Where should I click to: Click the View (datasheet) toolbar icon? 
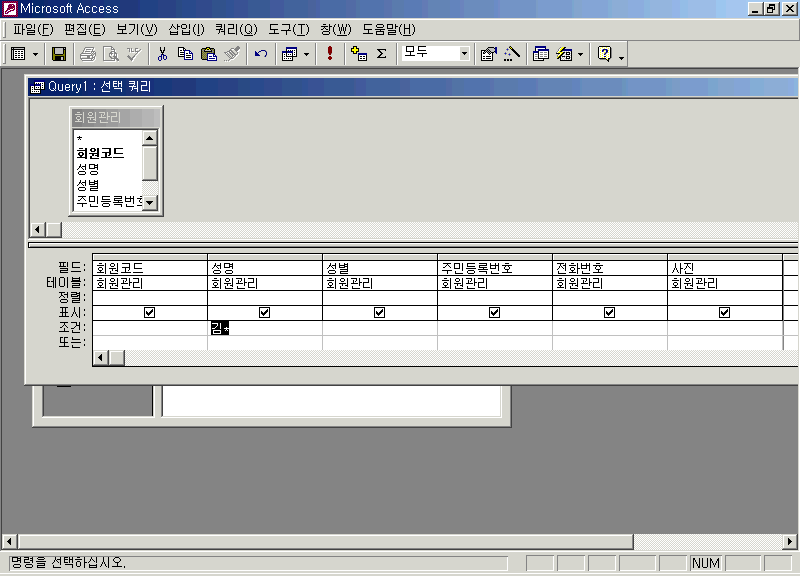[18, 54]
